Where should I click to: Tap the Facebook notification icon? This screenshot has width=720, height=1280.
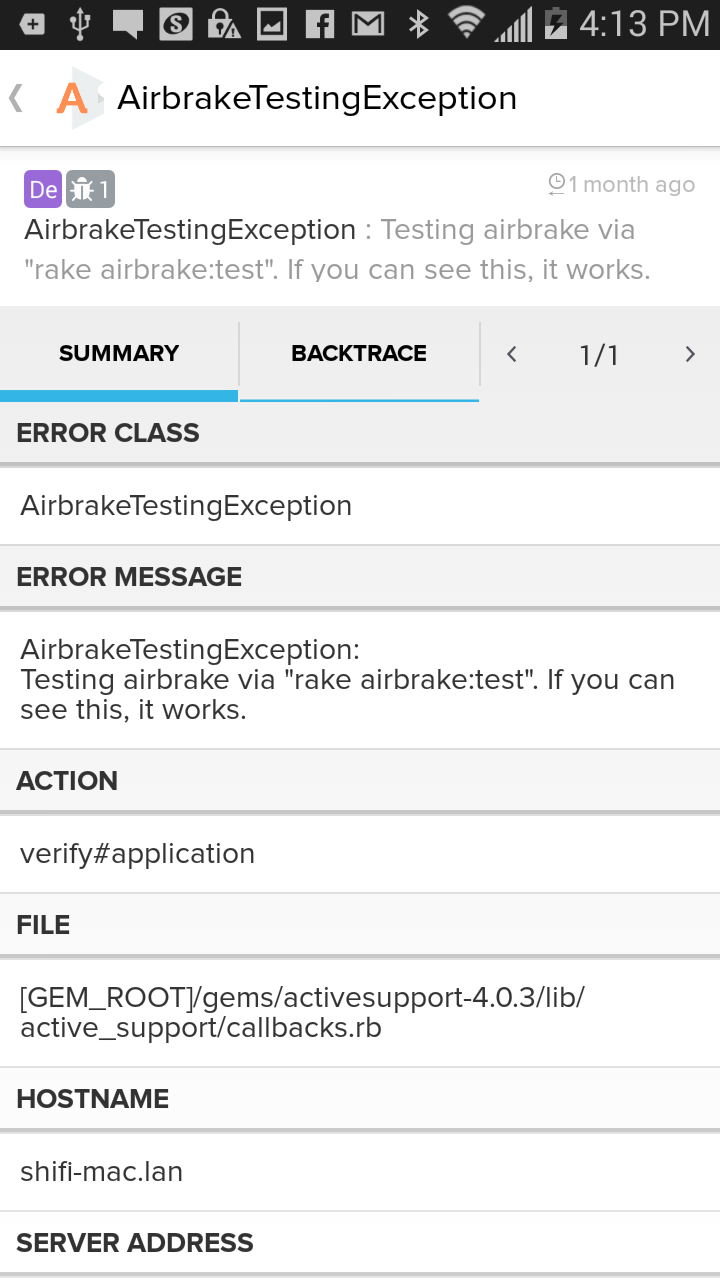click(319, 24)
